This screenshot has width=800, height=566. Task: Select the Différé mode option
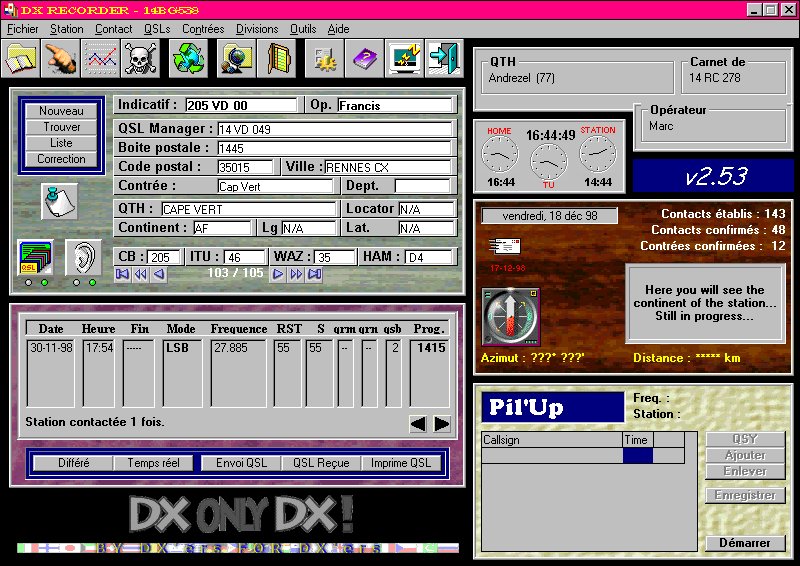tap(73, 463)
